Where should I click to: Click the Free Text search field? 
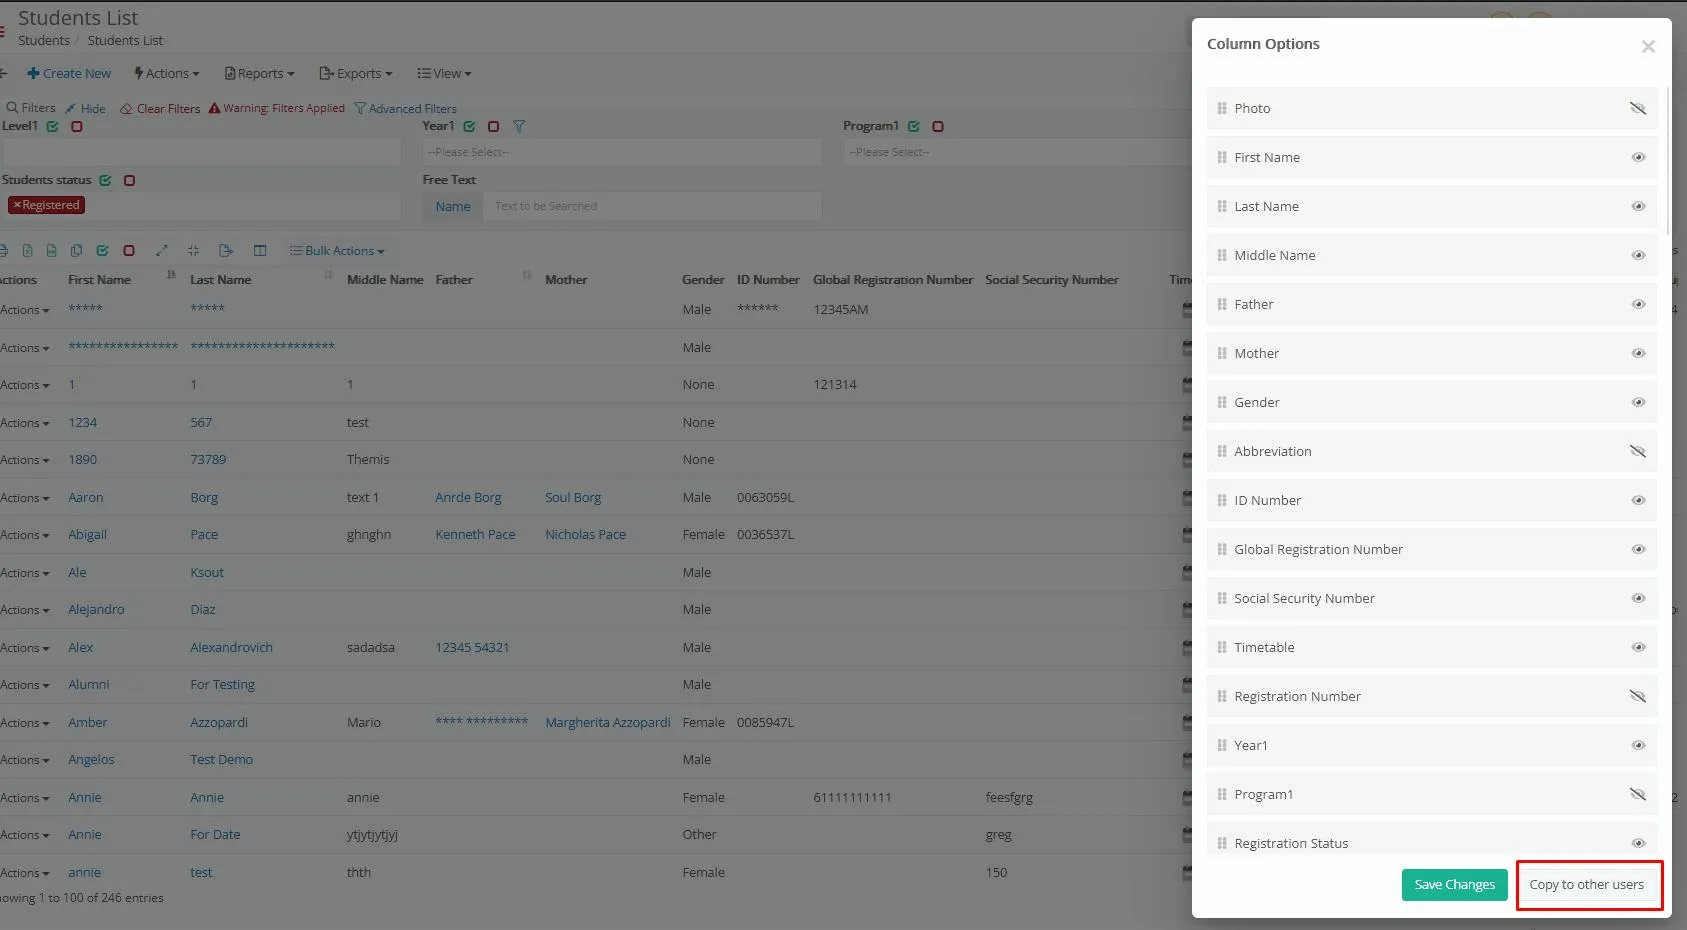click(652, 206)
